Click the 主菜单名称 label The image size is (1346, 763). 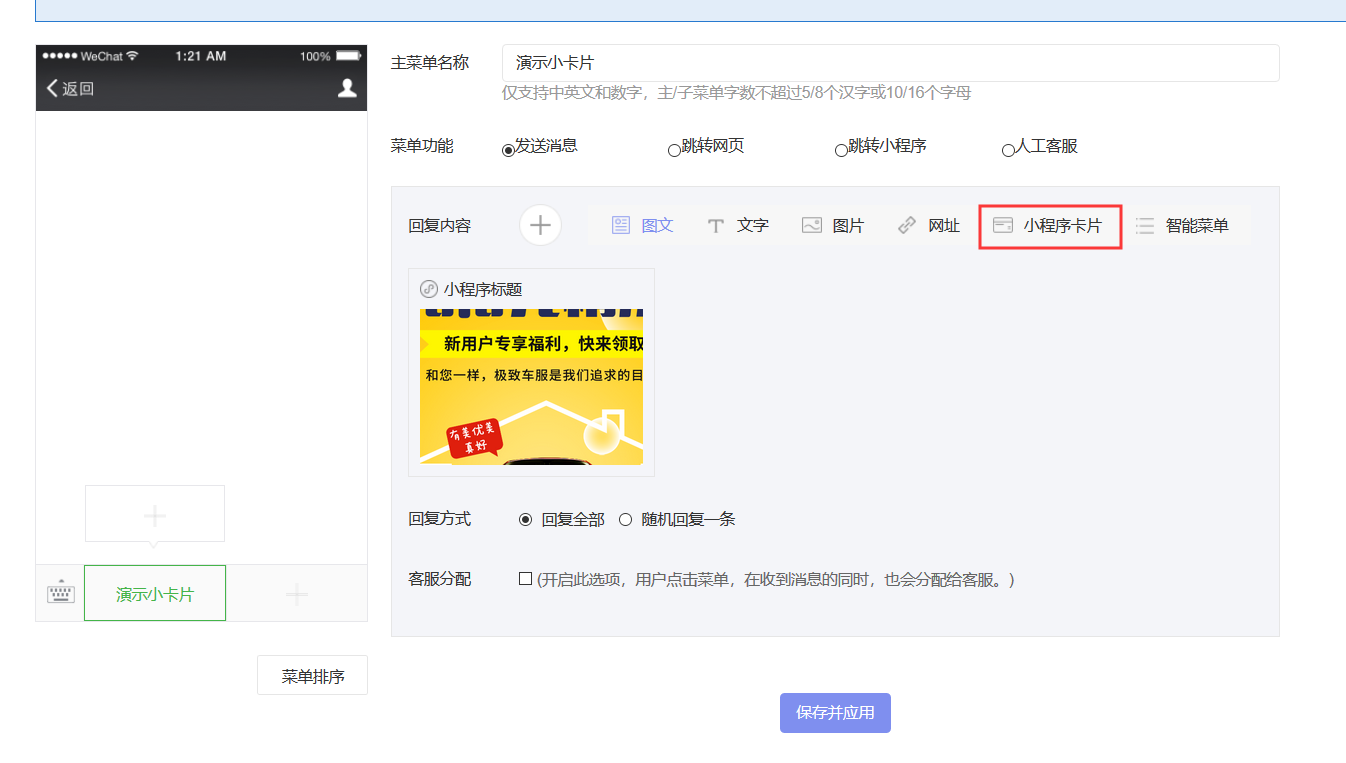429,62
